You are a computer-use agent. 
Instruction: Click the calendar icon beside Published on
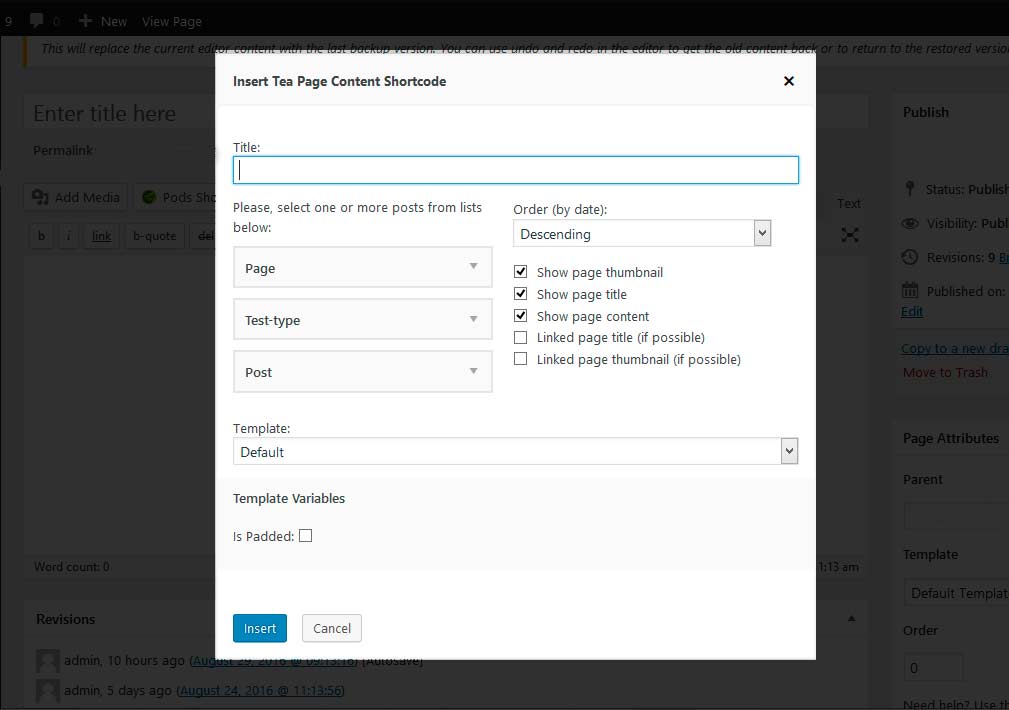(x=909, y=291)
